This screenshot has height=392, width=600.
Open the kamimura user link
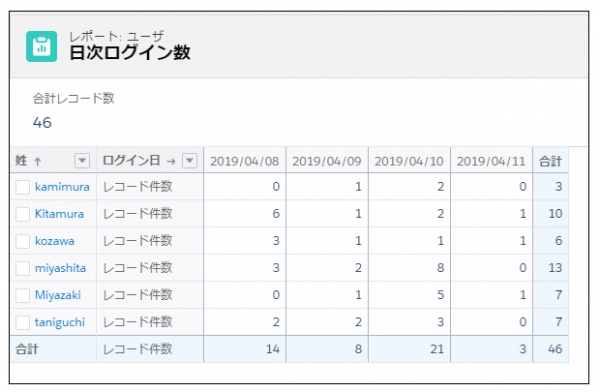62,187
